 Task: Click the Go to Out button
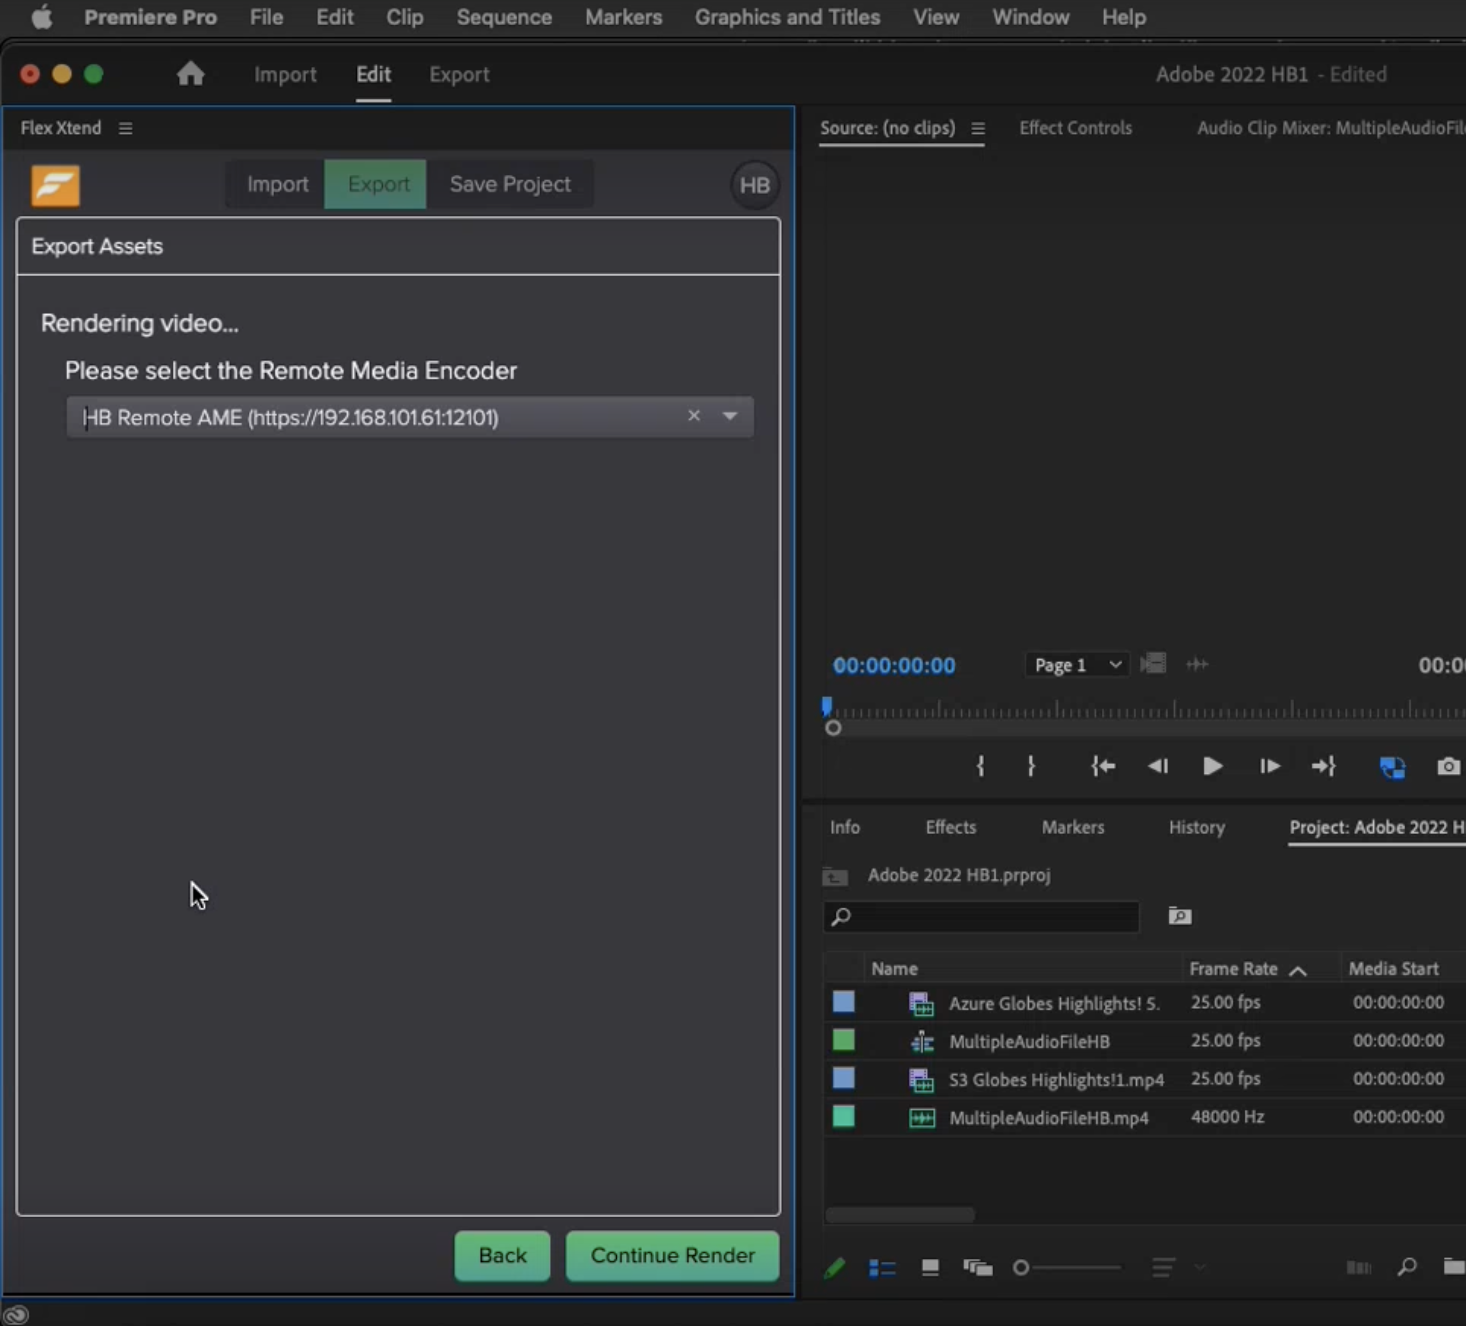tap(1324, 766)
